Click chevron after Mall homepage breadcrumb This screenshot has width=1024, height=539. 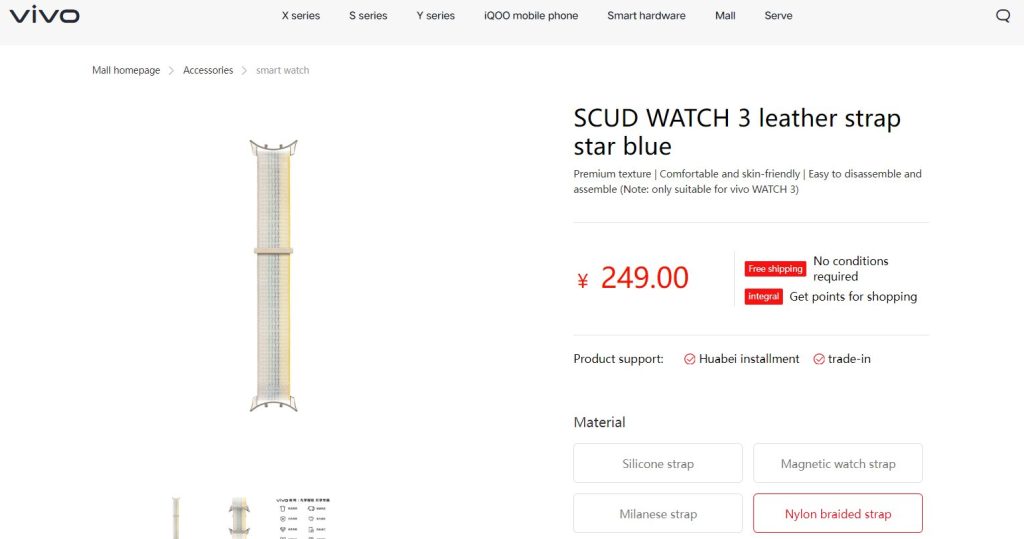click(171, 71)
